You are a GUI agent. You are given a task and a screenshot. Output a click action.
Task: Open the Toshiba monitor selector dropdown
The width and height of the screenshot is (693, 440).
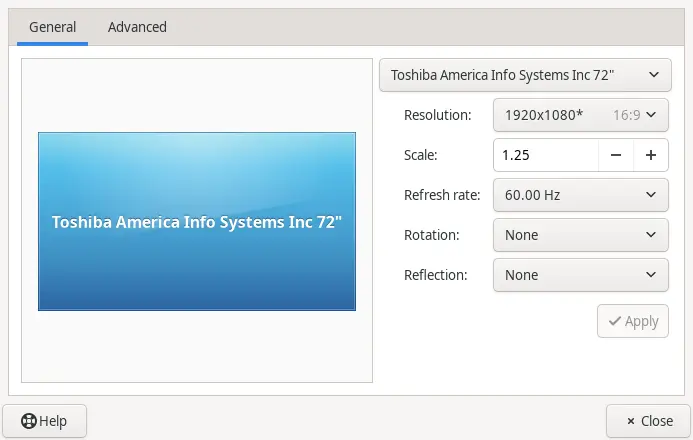point(524,74)
